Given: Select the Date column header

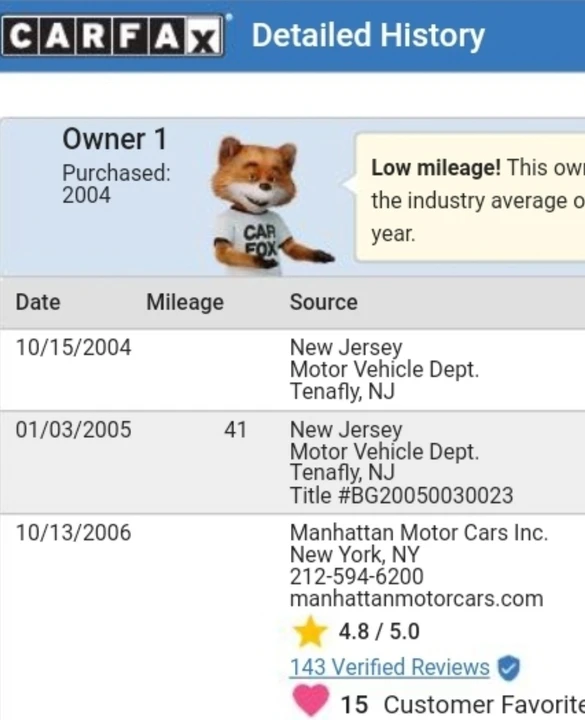Looking at the screenshot, I should click(x=38, y=303).
